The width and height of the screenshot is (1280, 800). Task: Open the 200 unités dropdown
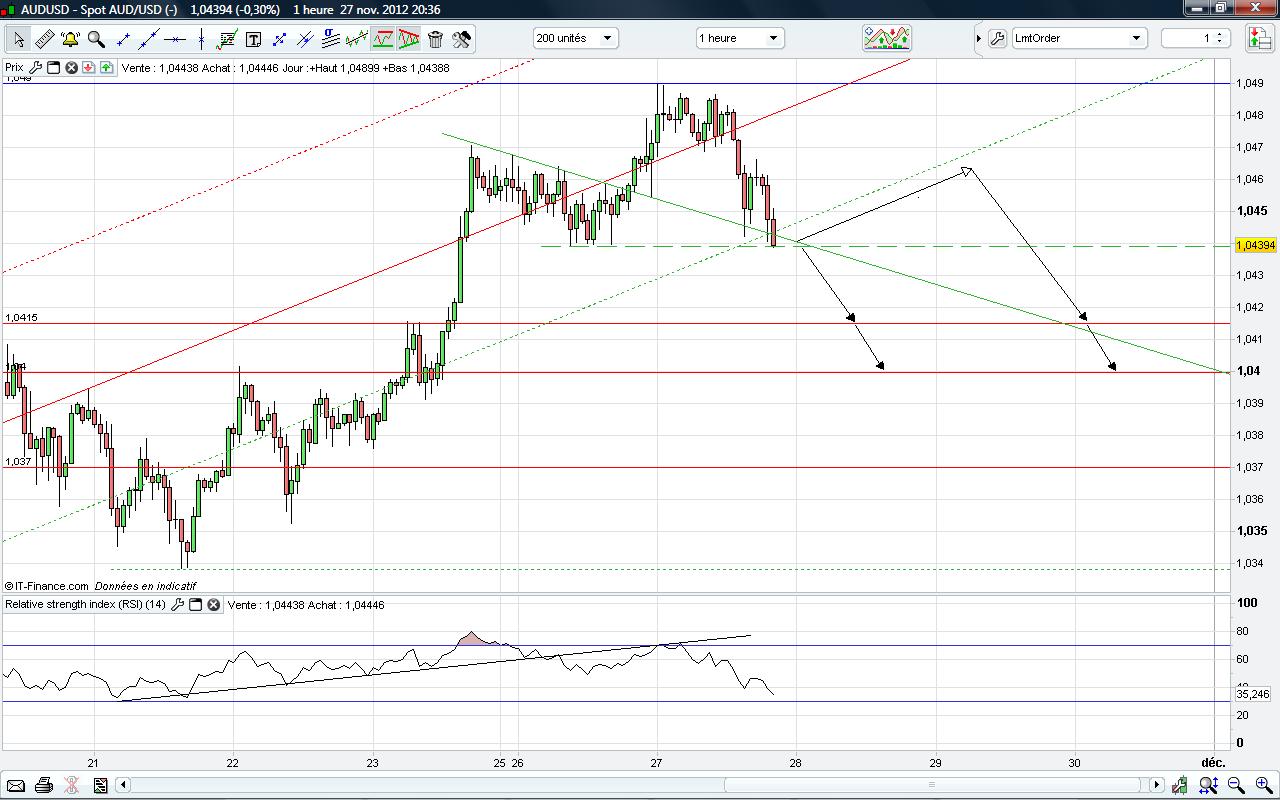(575, 38)
